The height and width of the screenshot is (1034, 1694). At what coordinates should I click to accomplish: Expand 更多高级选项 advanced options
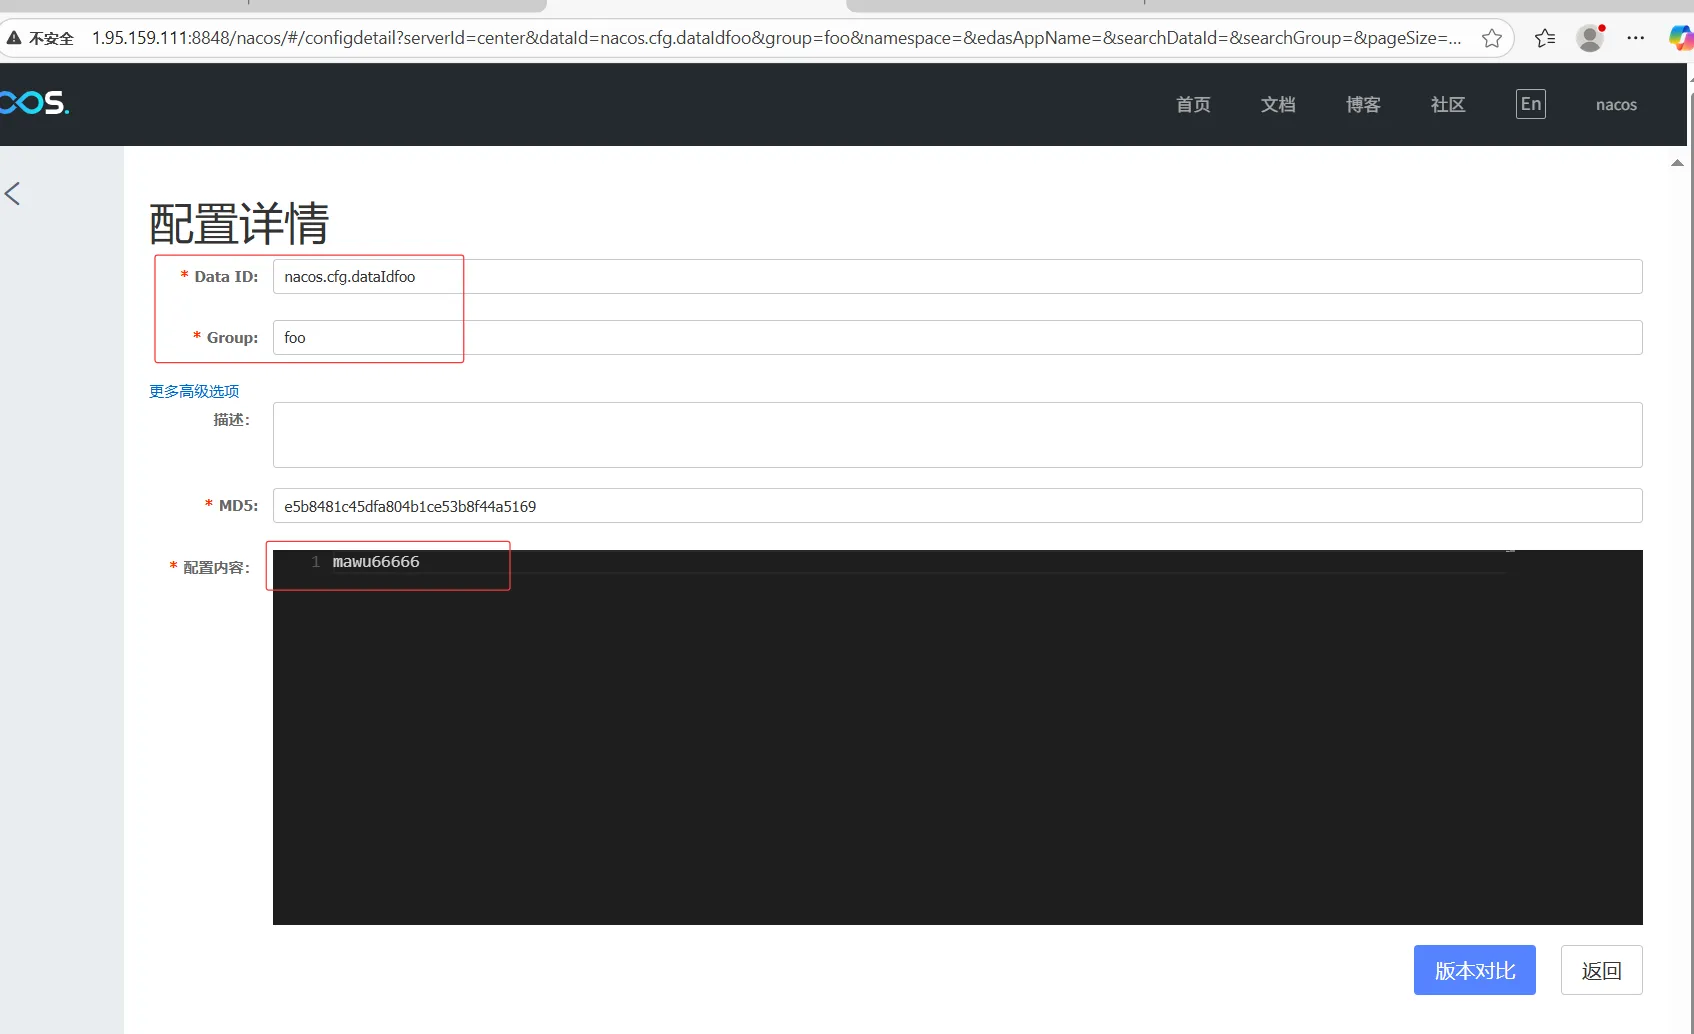(x=194, y=391)
